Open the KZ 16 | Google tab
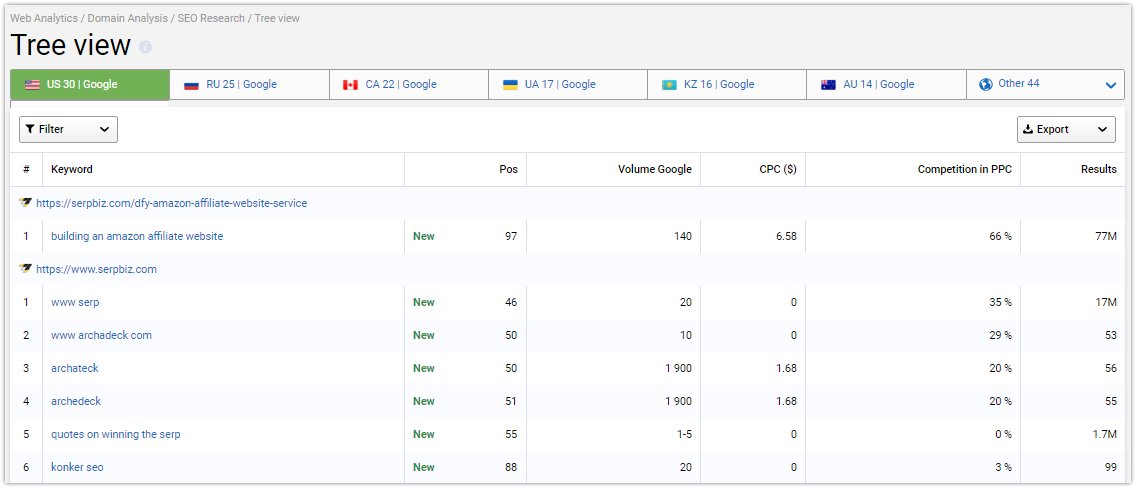This screenshot has width=1136, height=488. [x=727, y=85]
